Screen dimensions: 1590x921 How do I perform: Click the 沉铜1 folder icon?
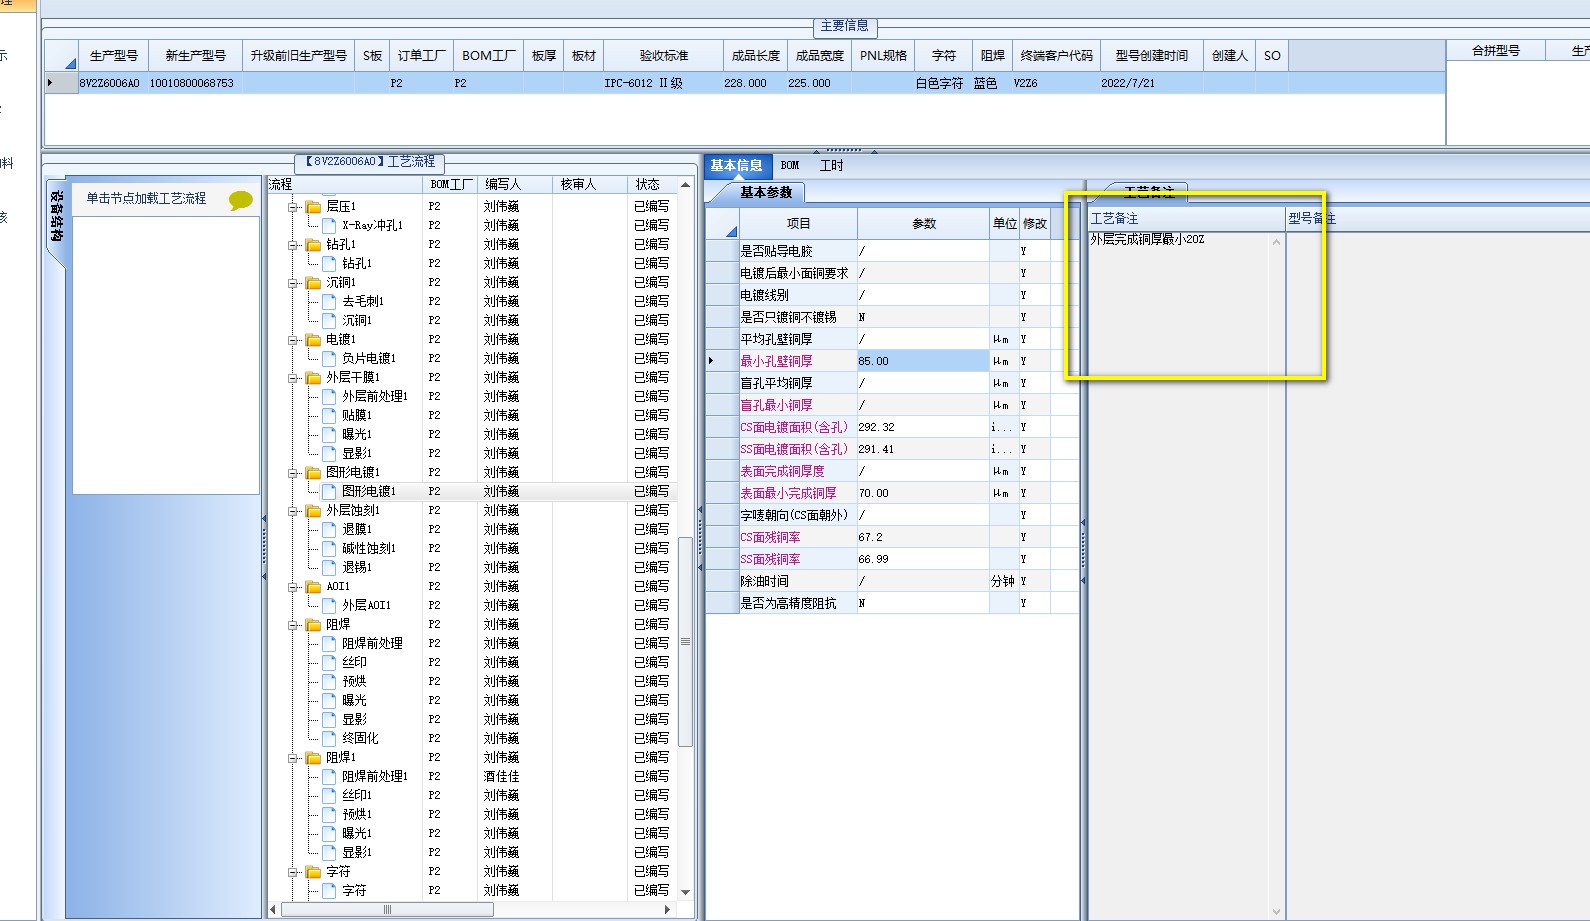(x=313, y=283)
